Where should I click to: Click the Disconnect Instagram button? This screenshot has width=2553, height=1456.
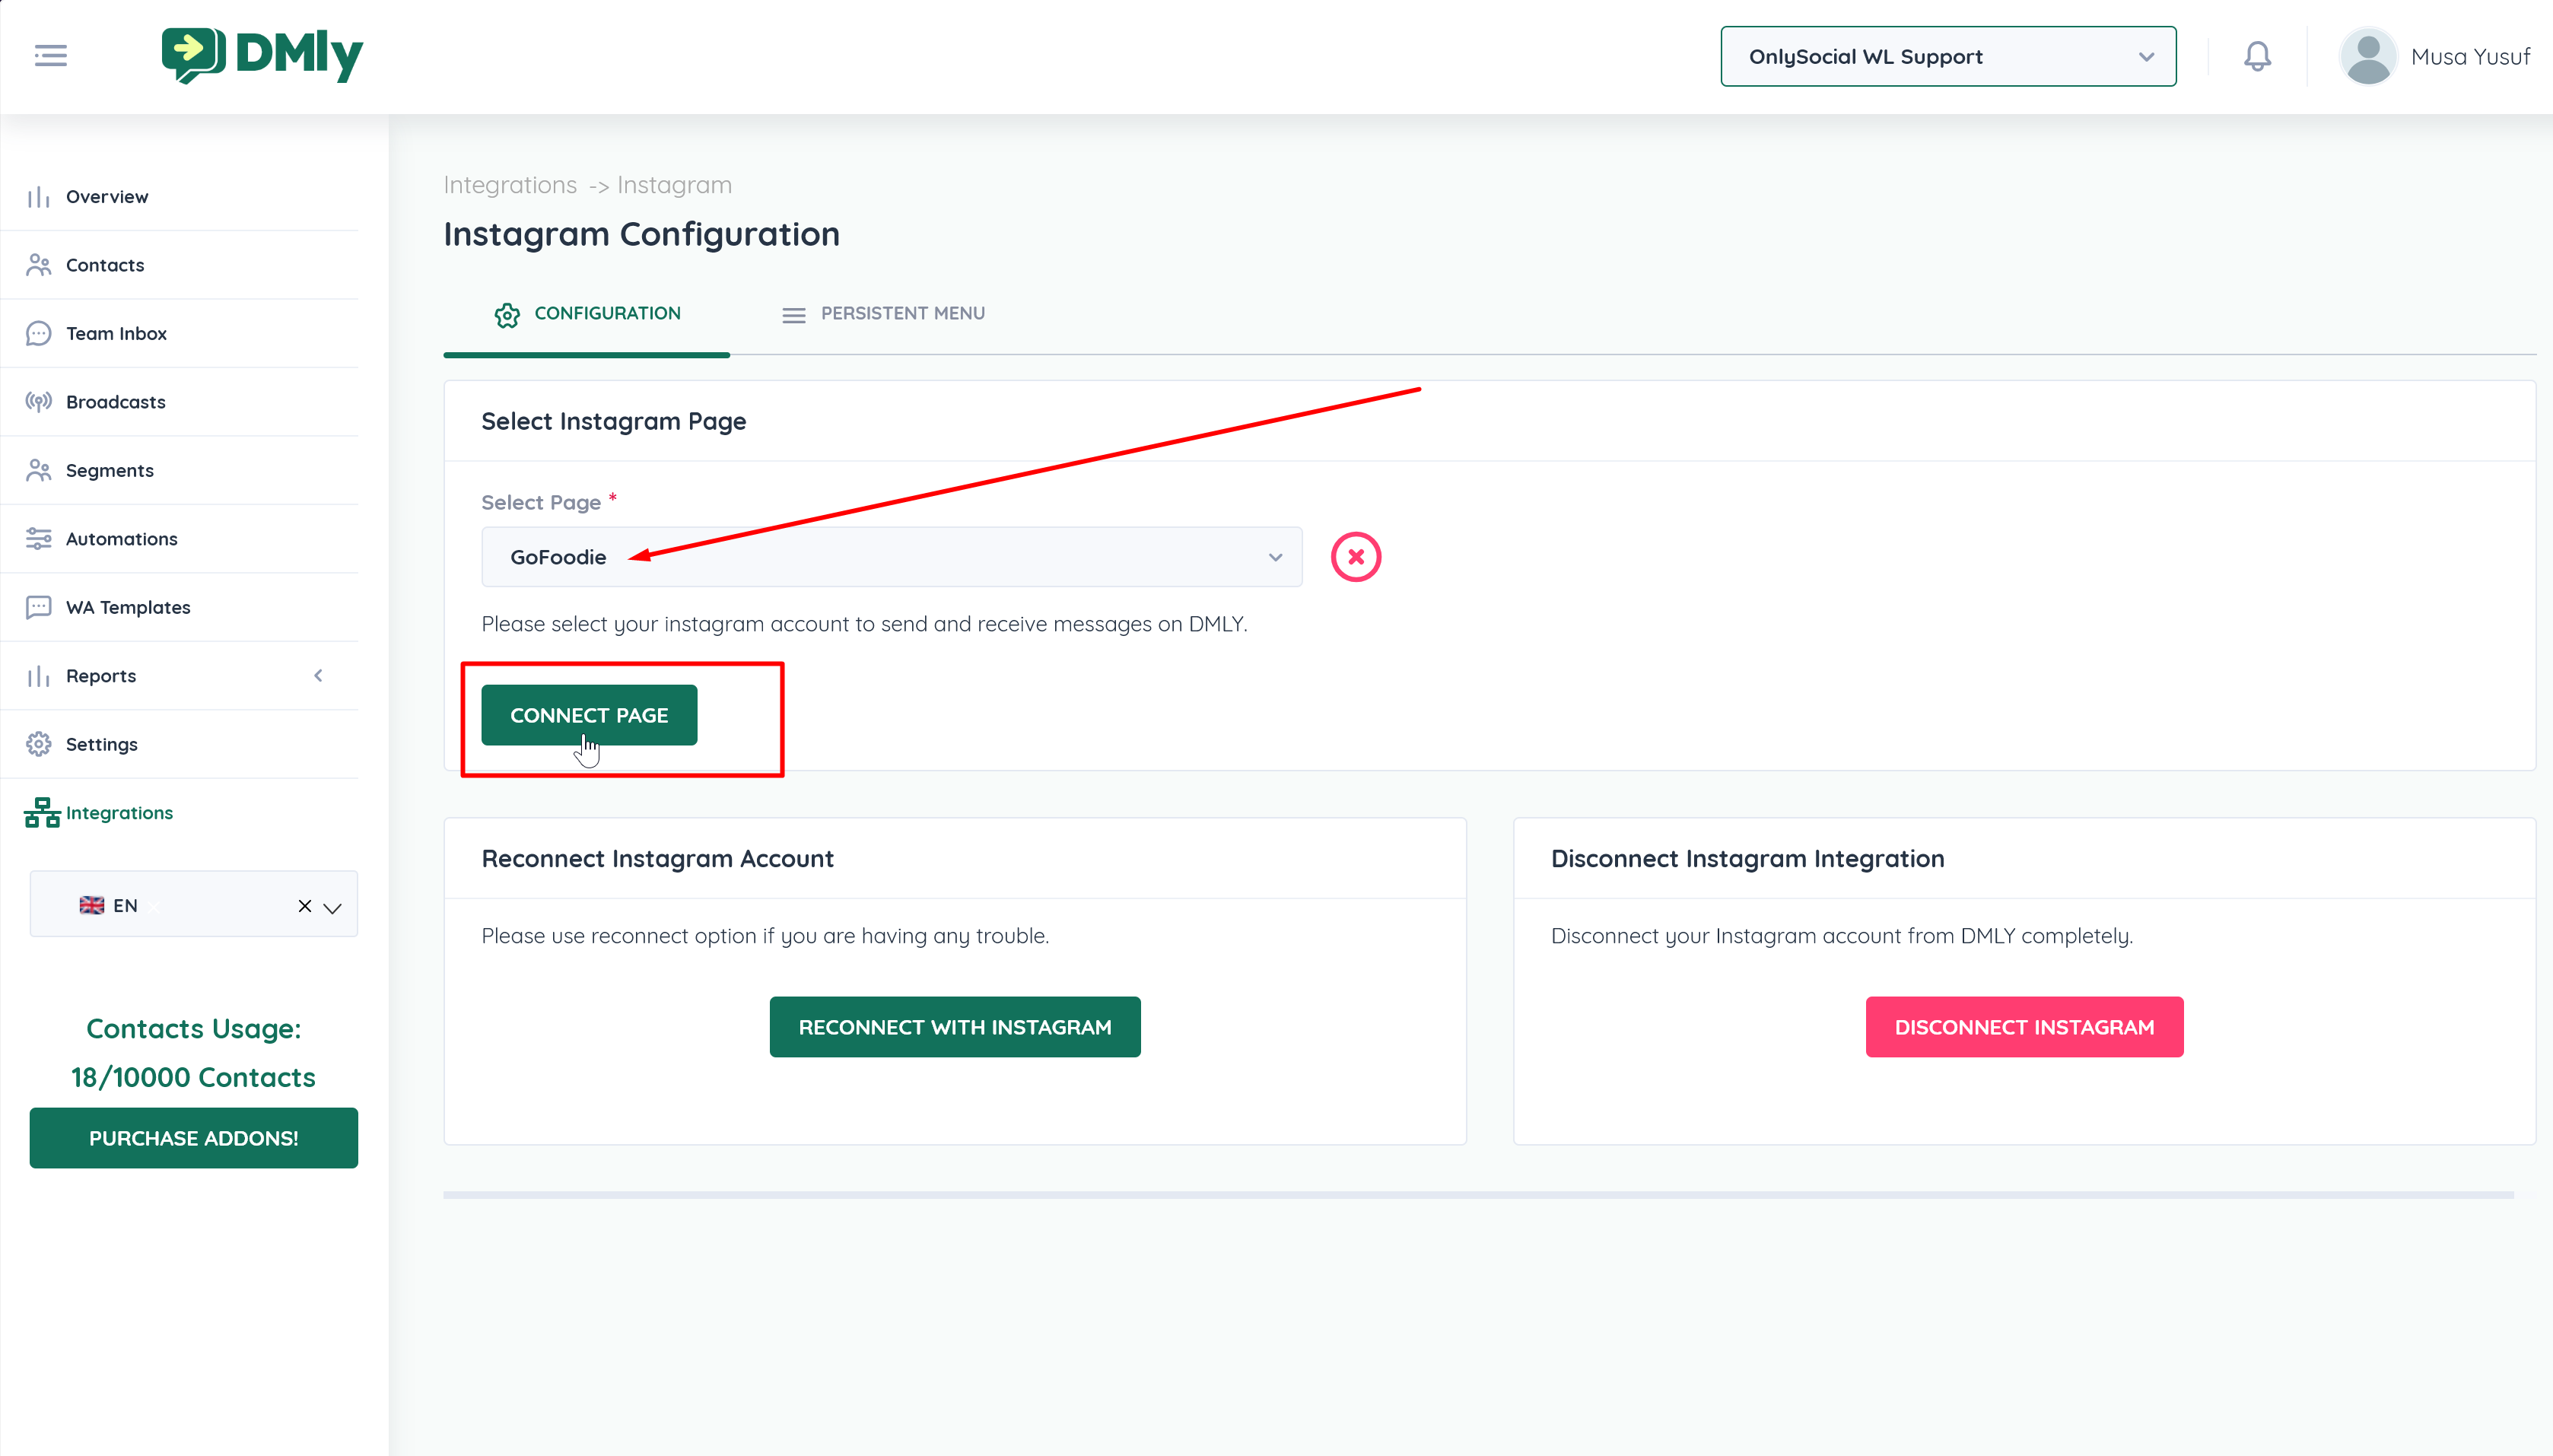click(x=2023, y=1027)
